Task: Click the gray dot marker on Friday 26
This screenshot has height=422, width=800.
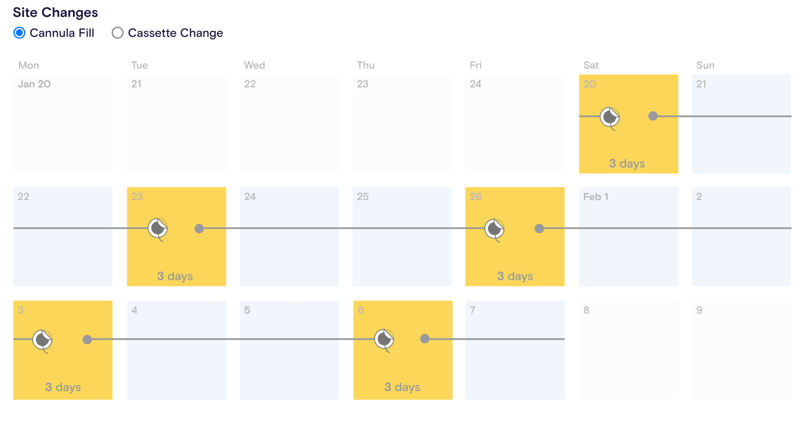Action: tap(539, 229)
